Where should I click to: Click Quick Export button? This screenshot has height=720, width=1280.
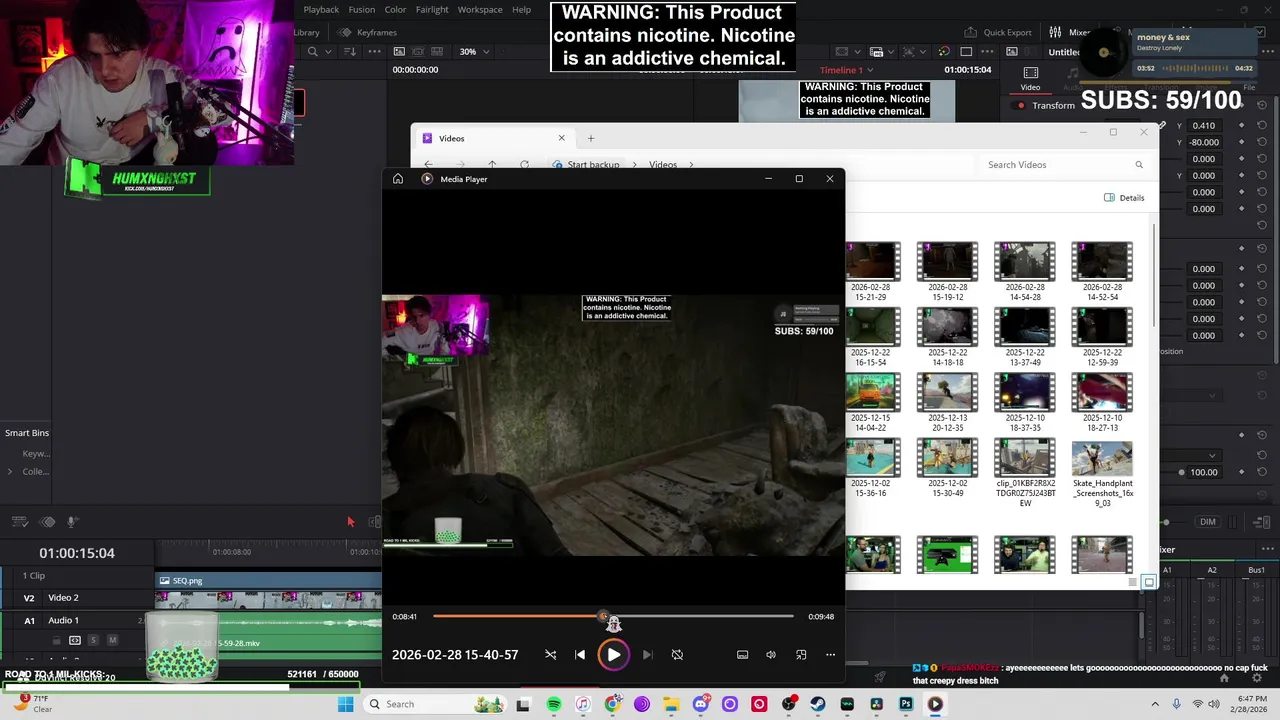pyautogui.click(x=998, y=32)
